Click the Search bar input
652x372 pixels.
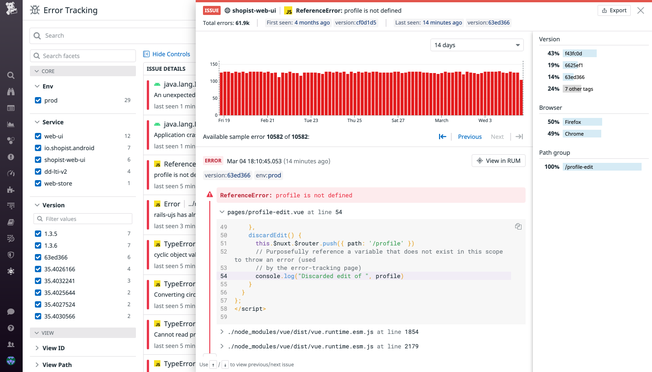pyautogui.click(x=112, y=35)
